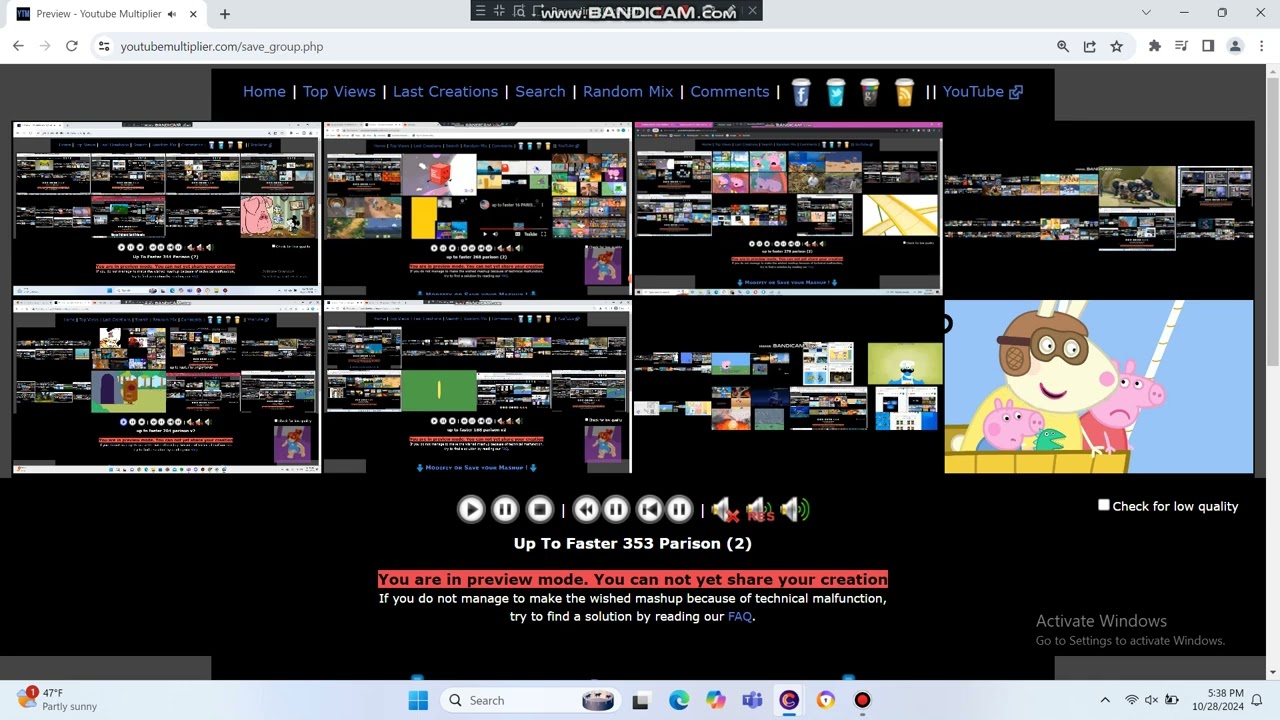Launch Microsoft Edge from taskbar
The image size is (1280, 720).
tap(679, 700)
